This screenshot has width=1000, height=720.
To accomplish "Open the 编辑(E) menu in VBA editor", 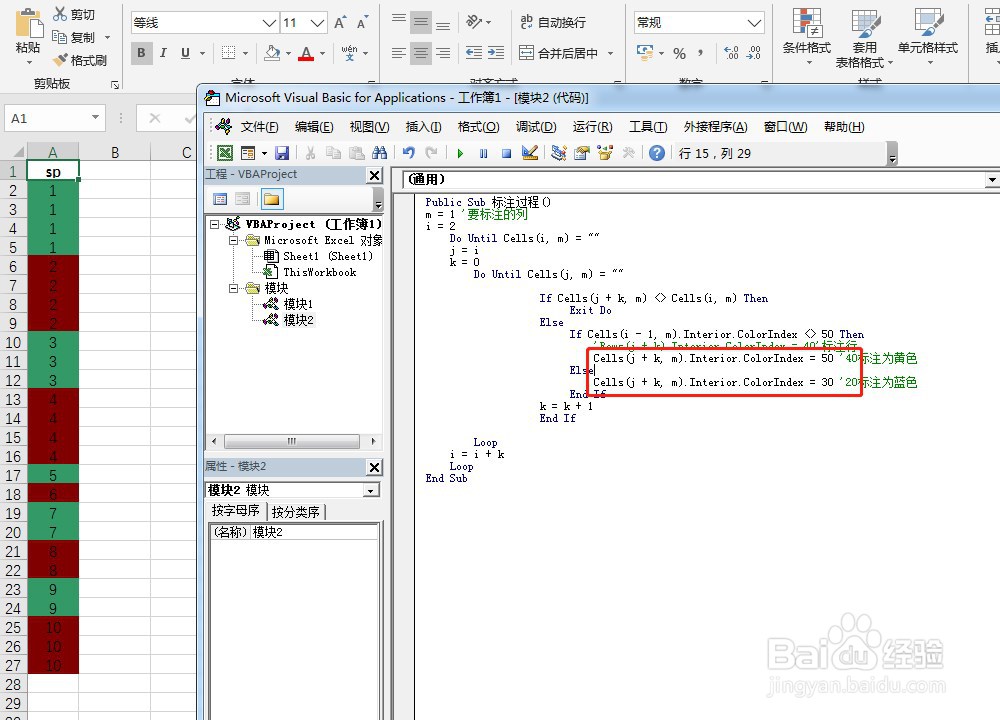I will [x=314, y=127].
